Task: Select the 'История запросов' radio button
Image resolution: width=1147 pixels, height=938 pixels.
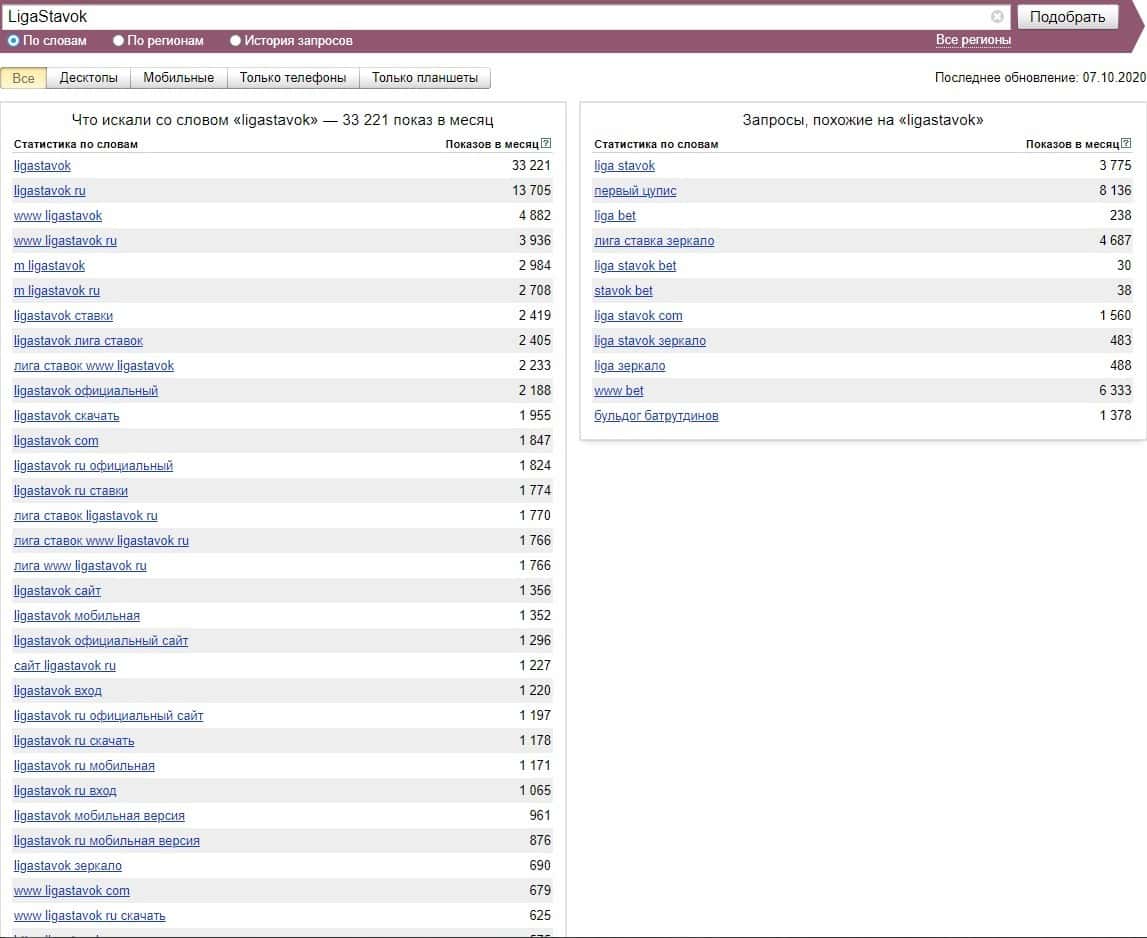Action: pyautogui.click(x=236, y=41)
